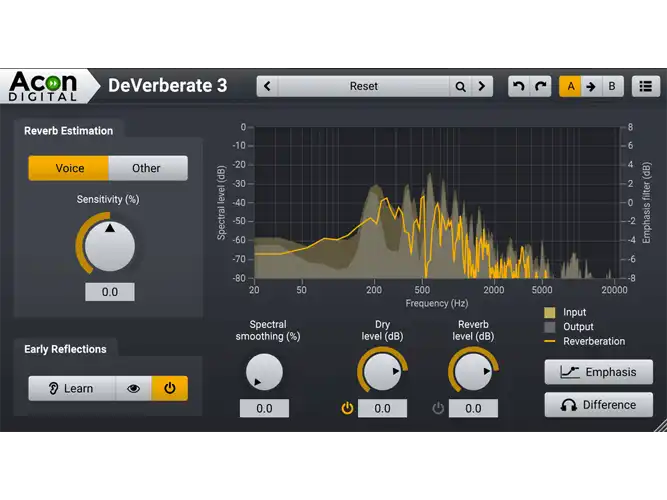The image size is (667, 500).
Task: Click the Sensitivity (%) label
Action: pos(108,199)
